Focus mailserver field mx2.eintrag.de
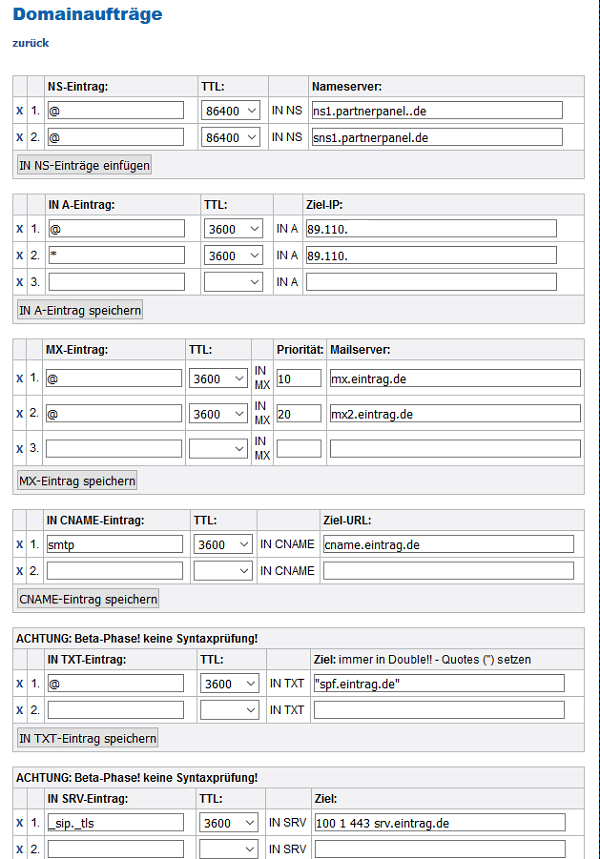This screenshot has height=859, width=600. point(455,414)
